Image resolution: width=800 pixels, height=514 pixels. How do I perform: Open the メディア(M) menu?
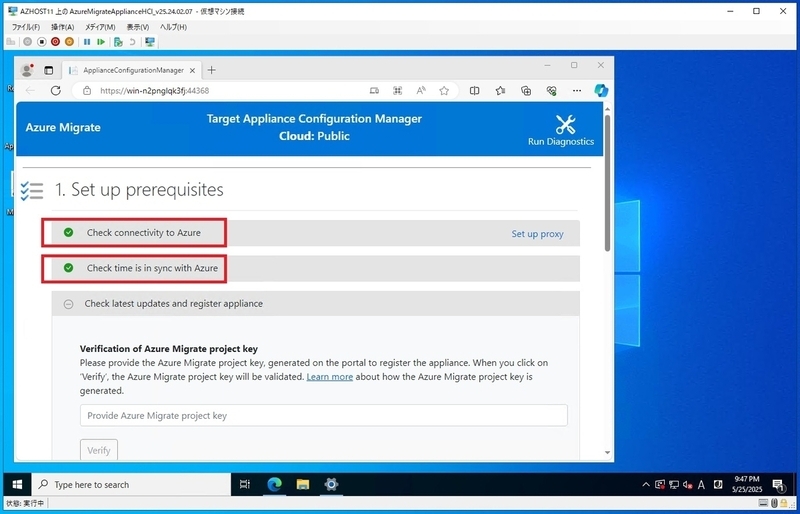coord(99,27)
